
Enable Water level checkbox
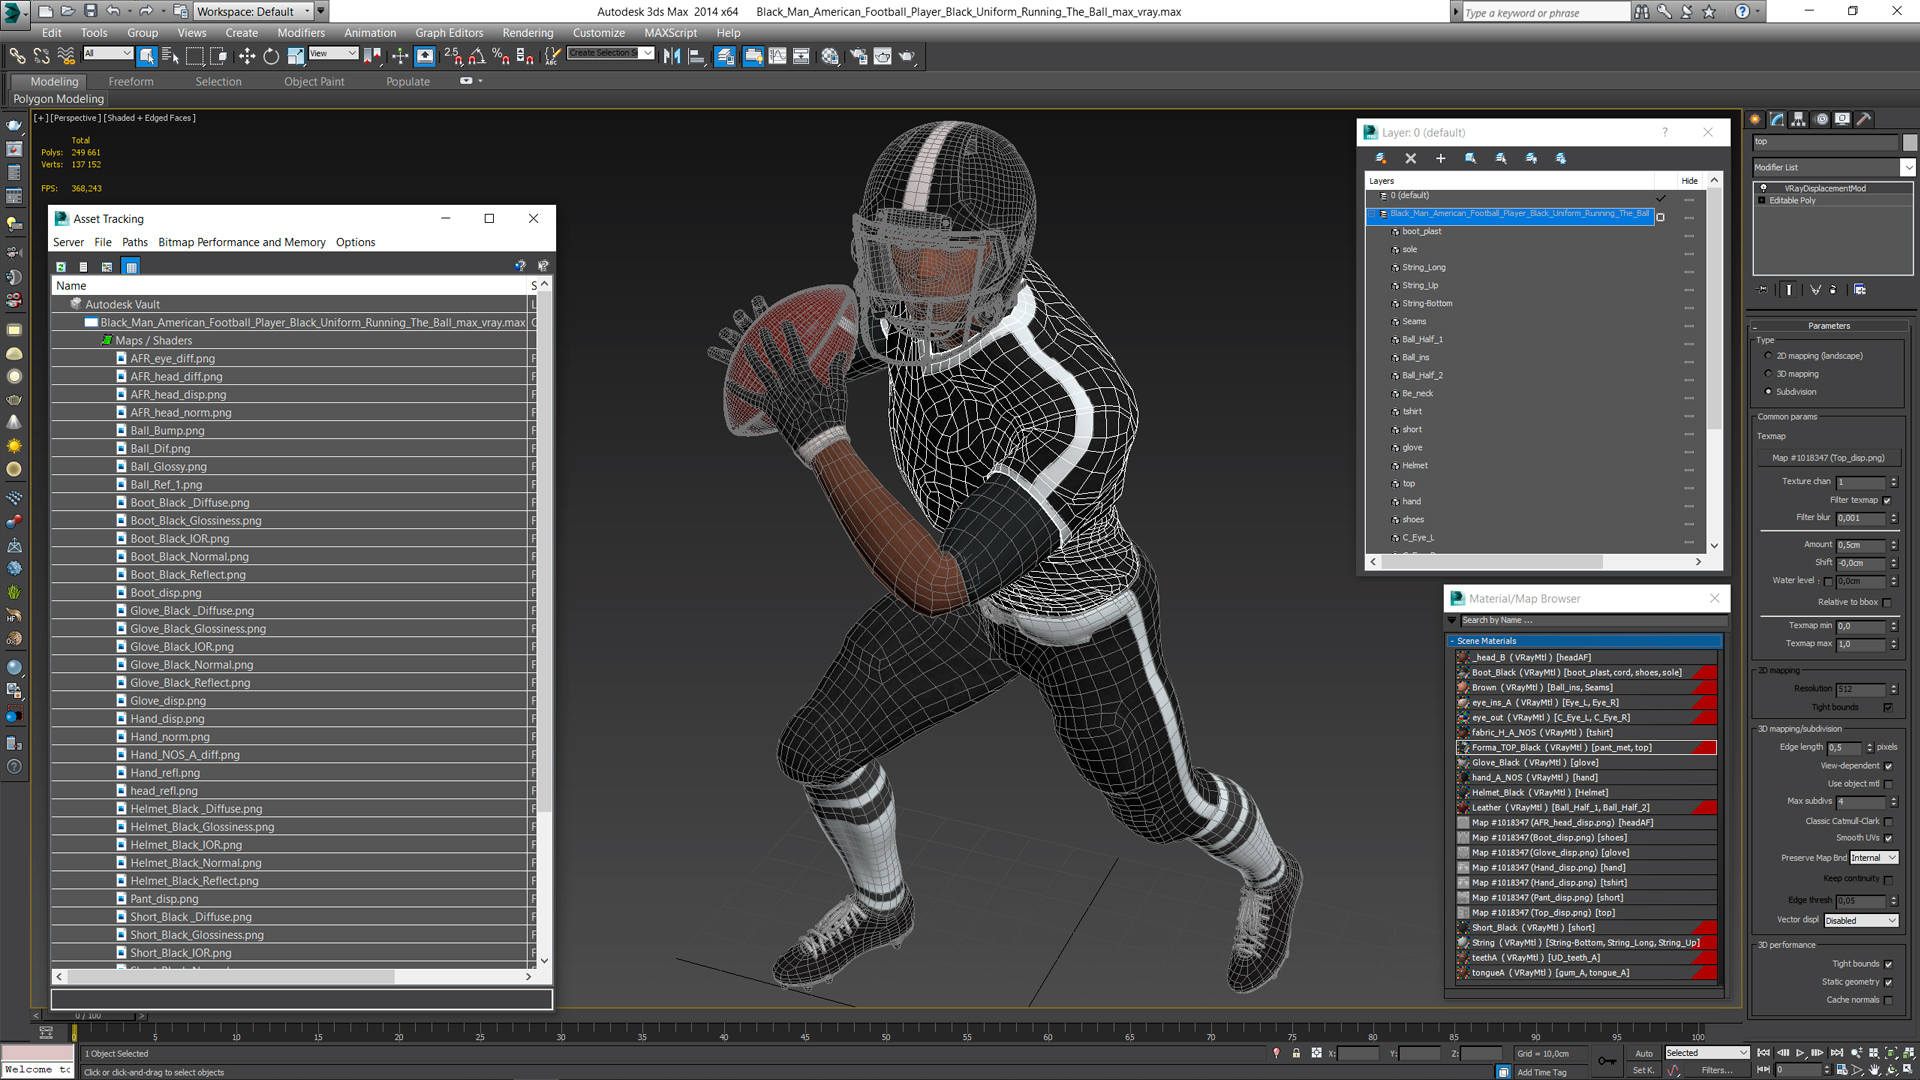(1828, 581)
